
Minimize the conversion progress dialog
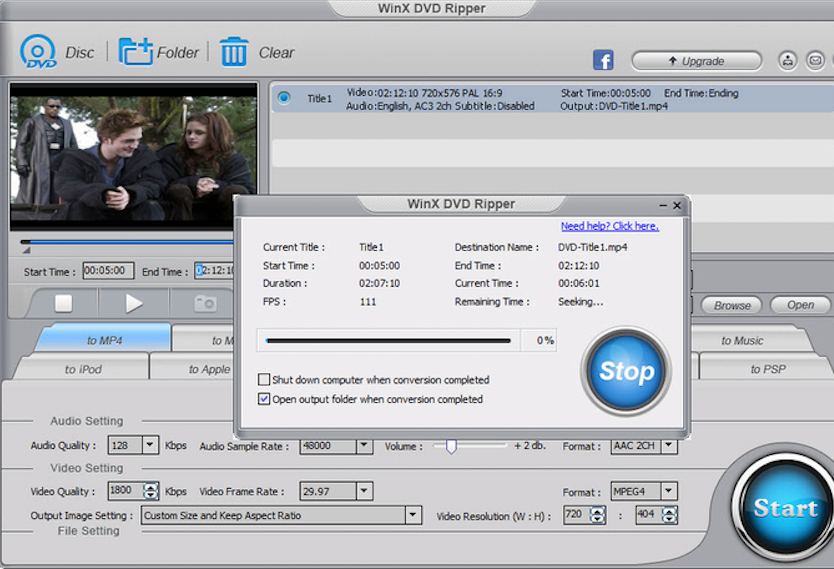click(663, 205)
